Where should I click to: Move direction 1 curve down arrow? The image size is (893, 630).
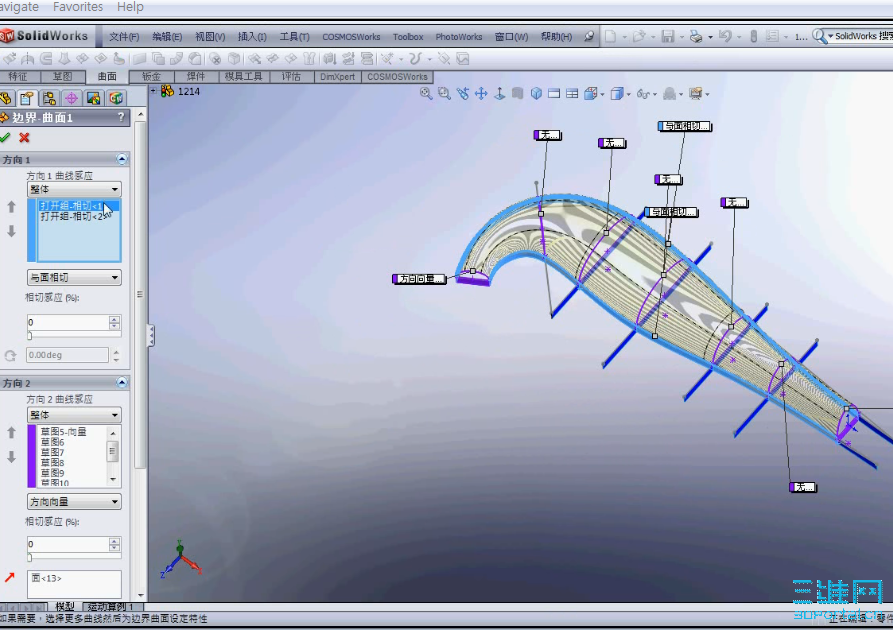coord(11,231)
